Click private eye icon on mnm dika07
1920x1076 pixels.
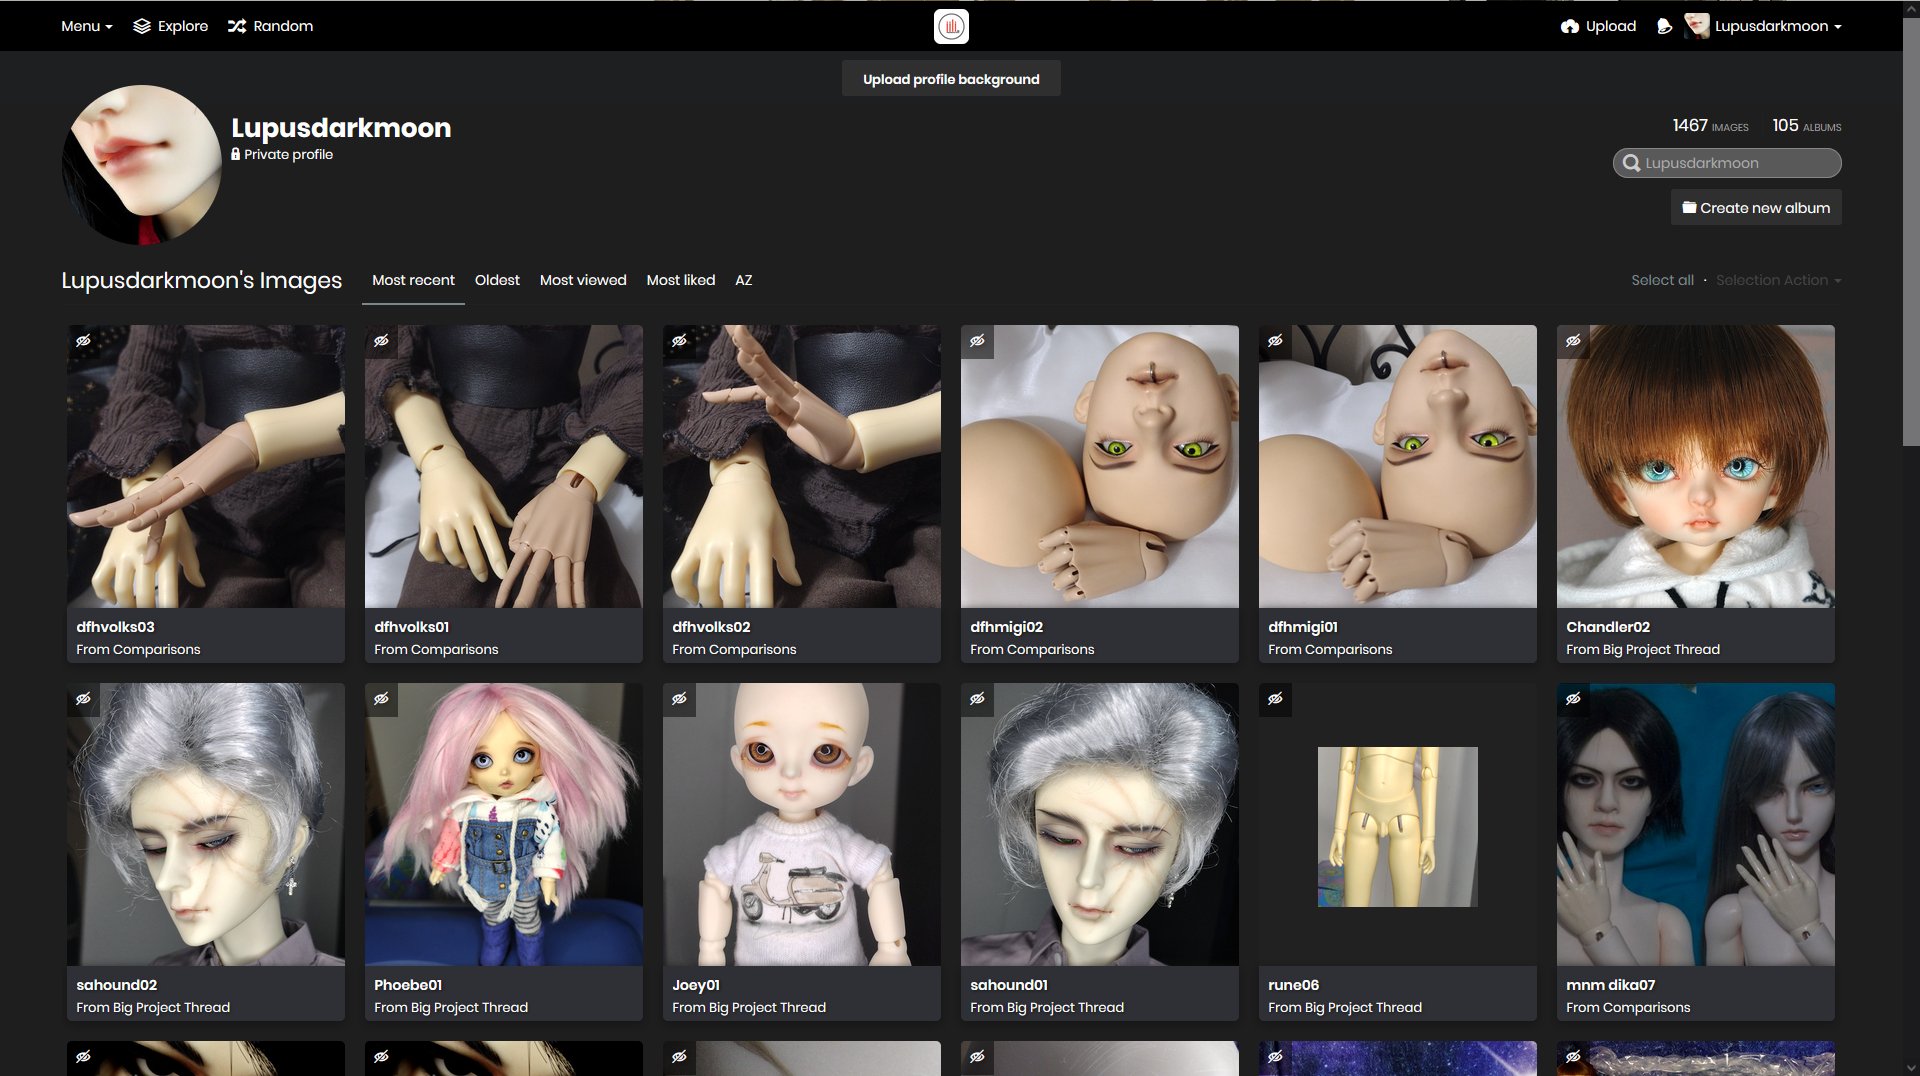point(1574,699)
